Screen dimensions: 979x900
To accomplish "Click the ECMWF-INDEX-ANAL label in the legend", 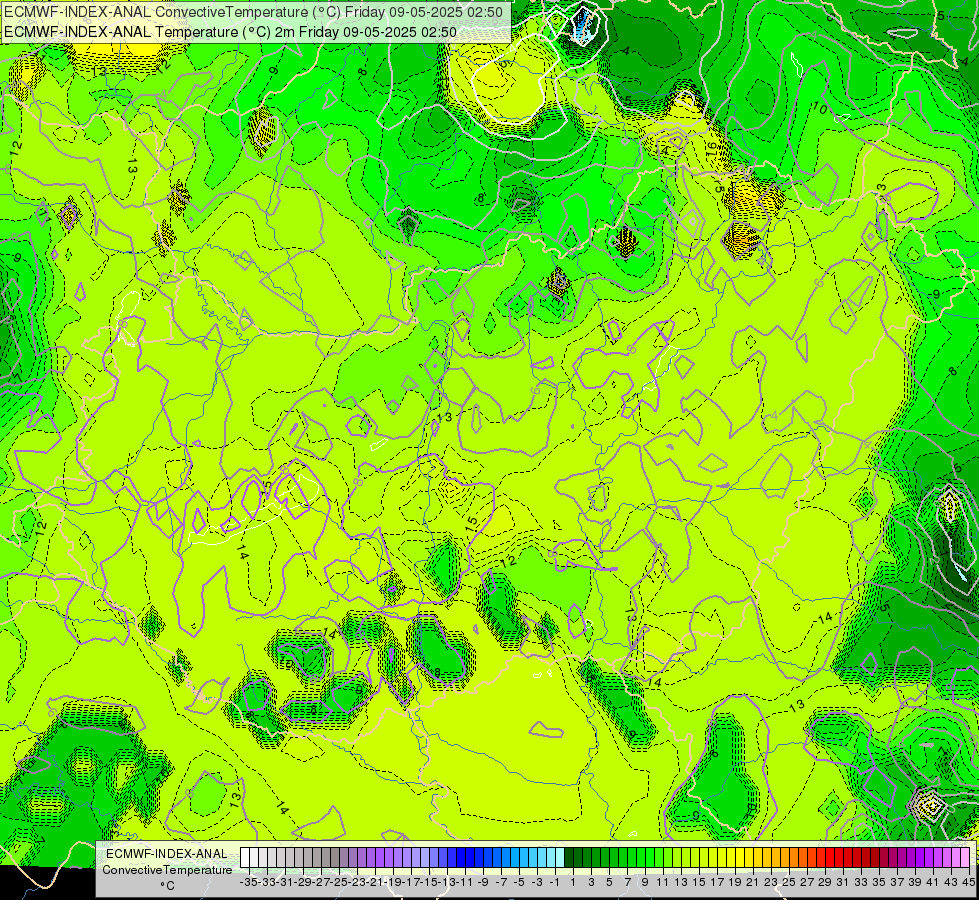I will pyautogui.click(x=167, y=853).
